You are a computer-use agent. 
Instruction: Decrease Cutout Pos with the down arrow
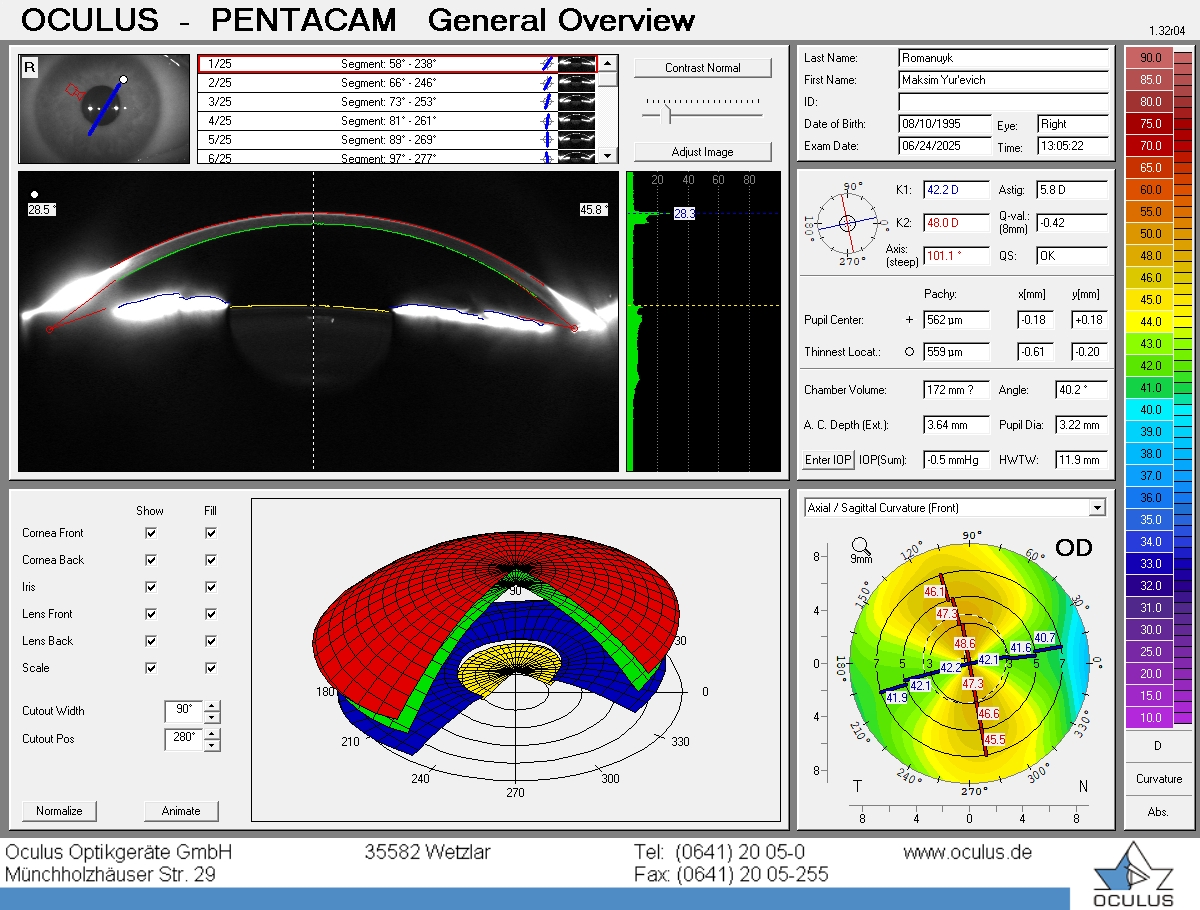211,745
